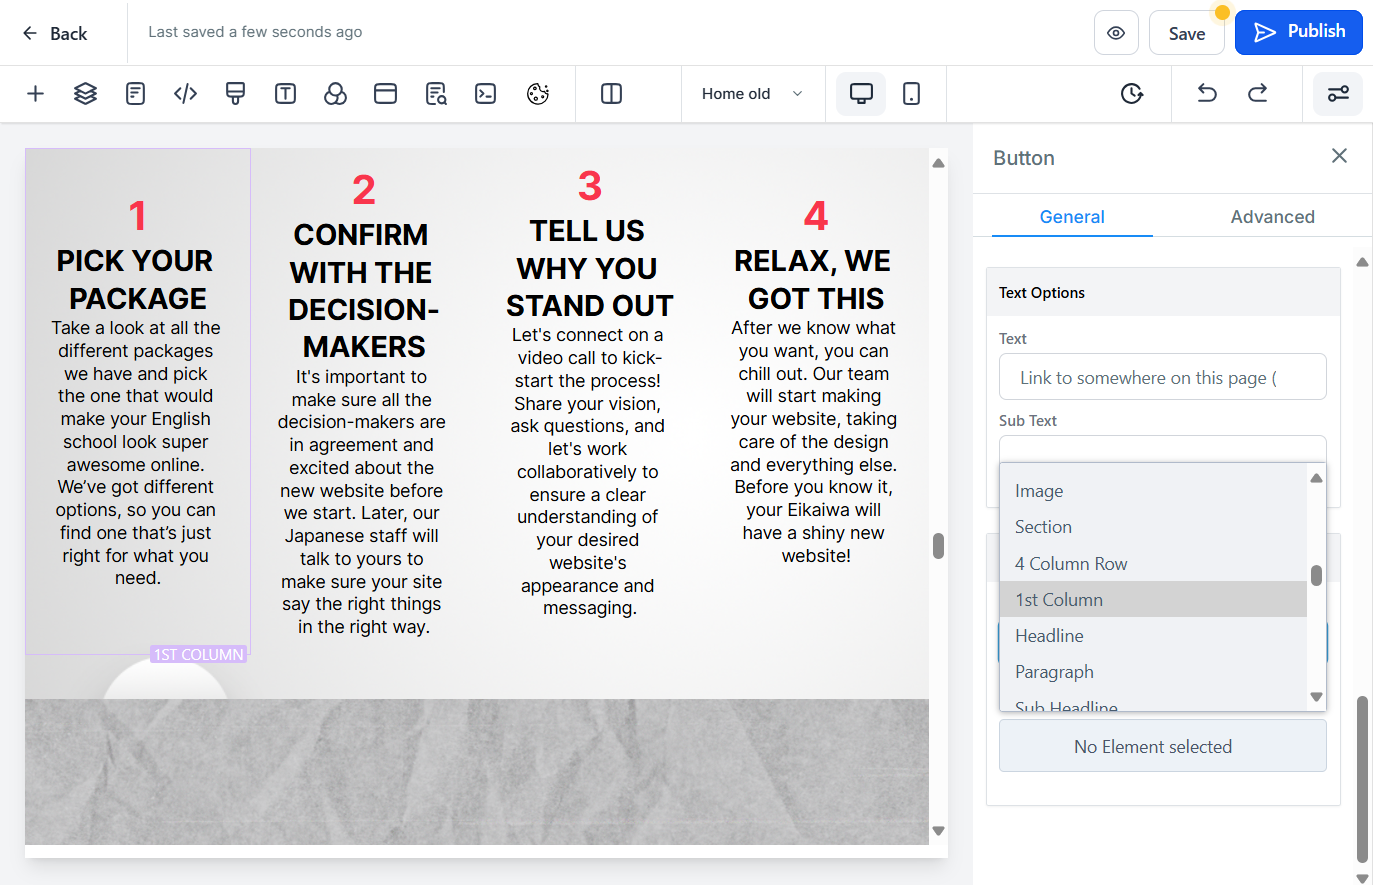Click the plus icon to add element
Image resolution: width=1373 pixels, height=885 pixels.
point(35,94)
